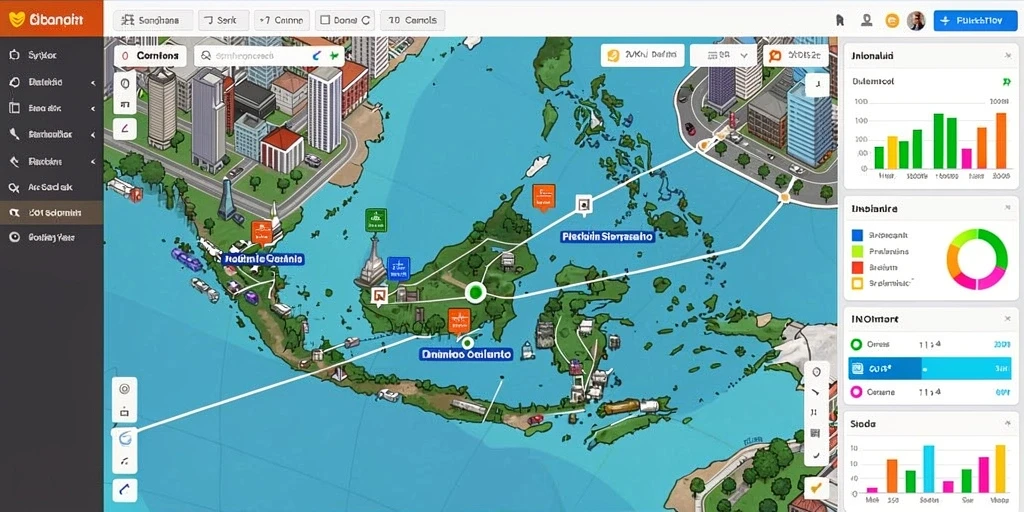Select the orange map marker on central island
Viewport: 1024px width, 512px height.
pos(459,320)
